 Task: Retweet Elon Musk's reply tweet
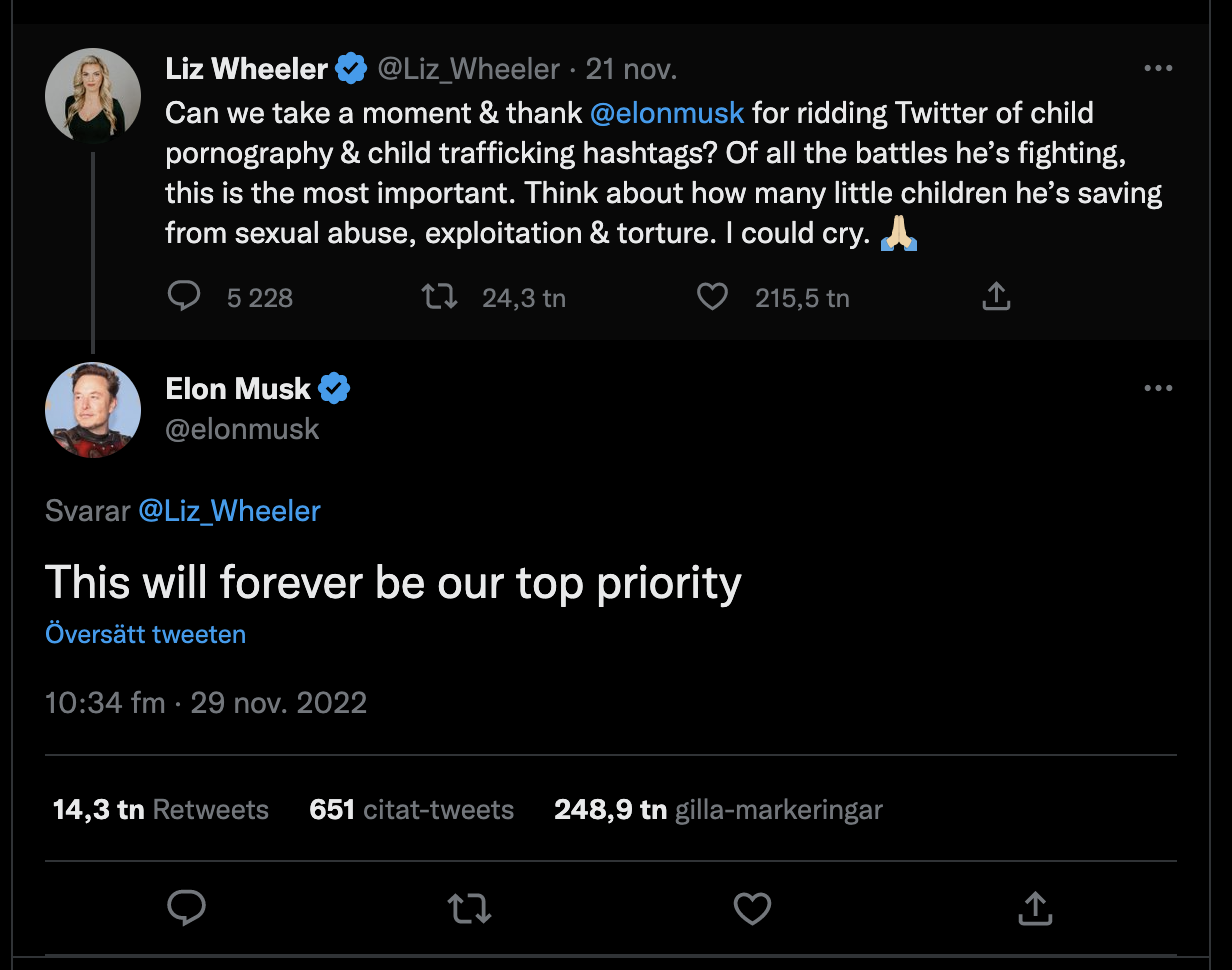[469, 908]
